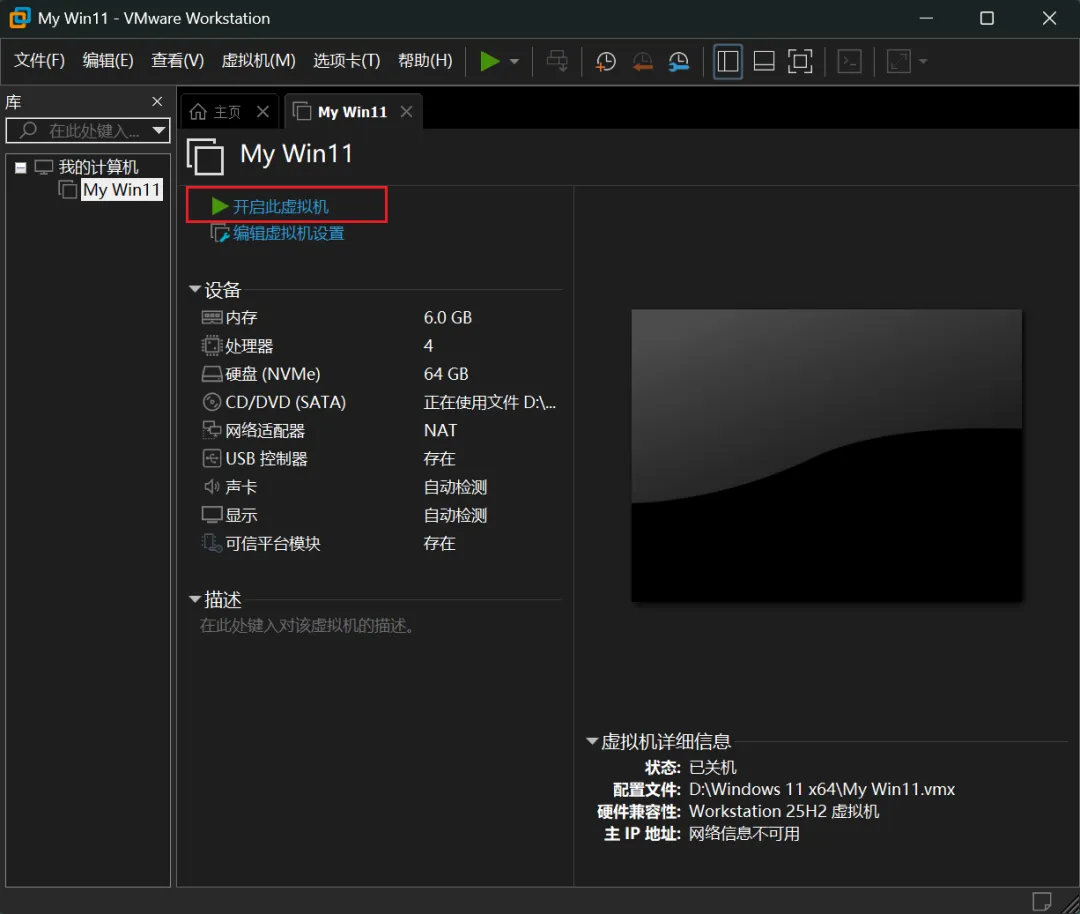Click the 6.0 GB memory value
1080x914 pixels.
(x=448, y=318)
